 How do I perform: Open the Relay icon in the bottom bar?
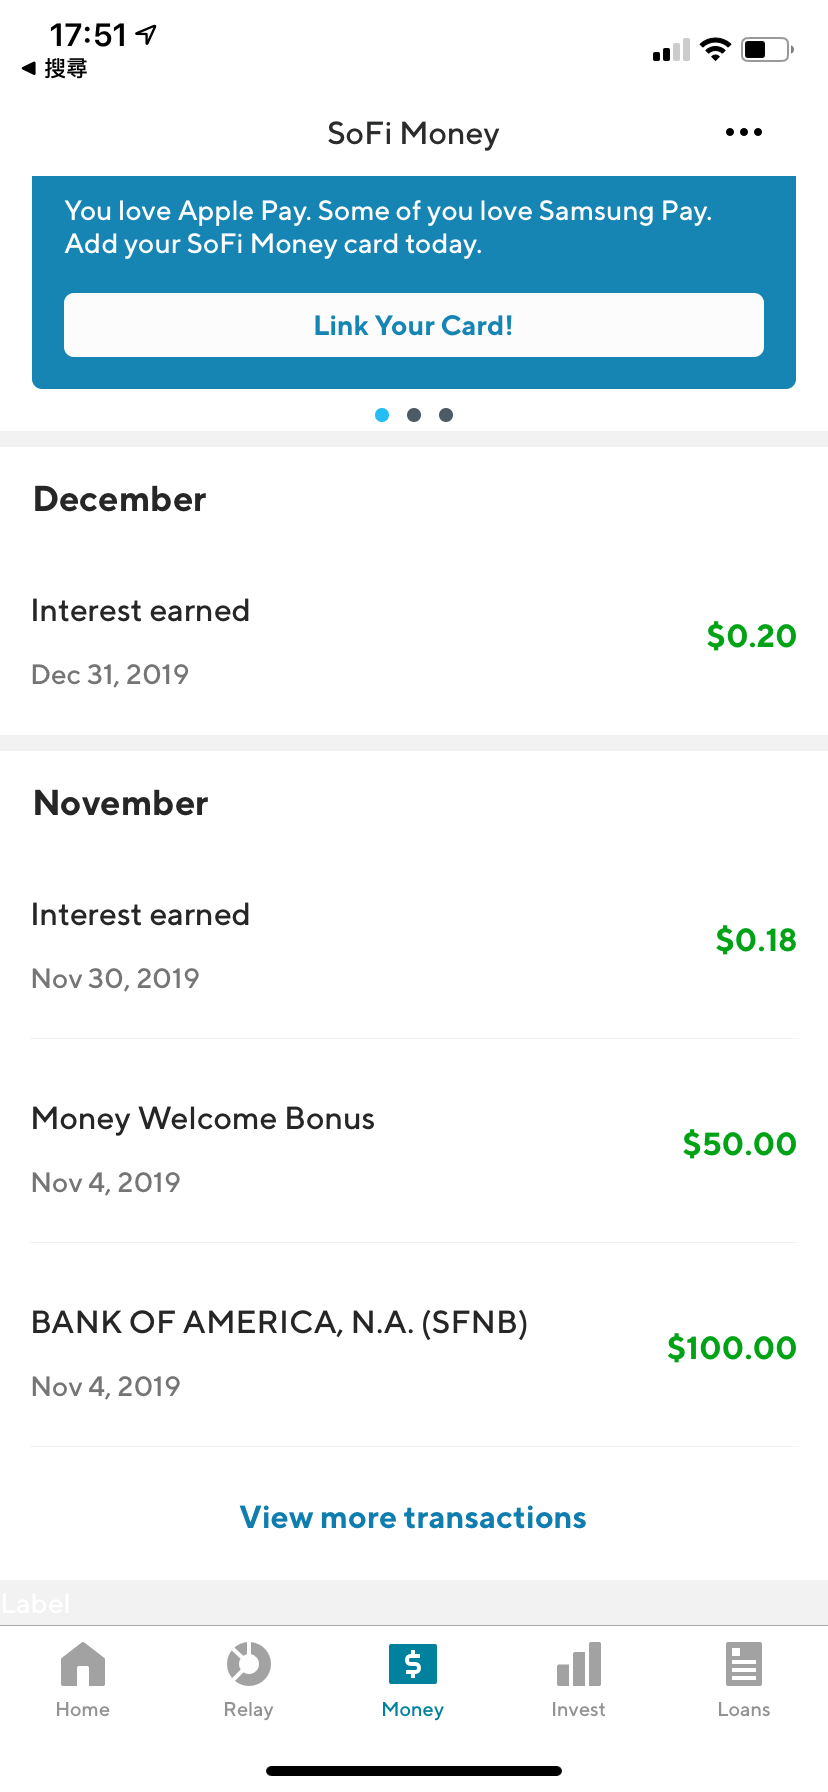[x=248, y=1665]
